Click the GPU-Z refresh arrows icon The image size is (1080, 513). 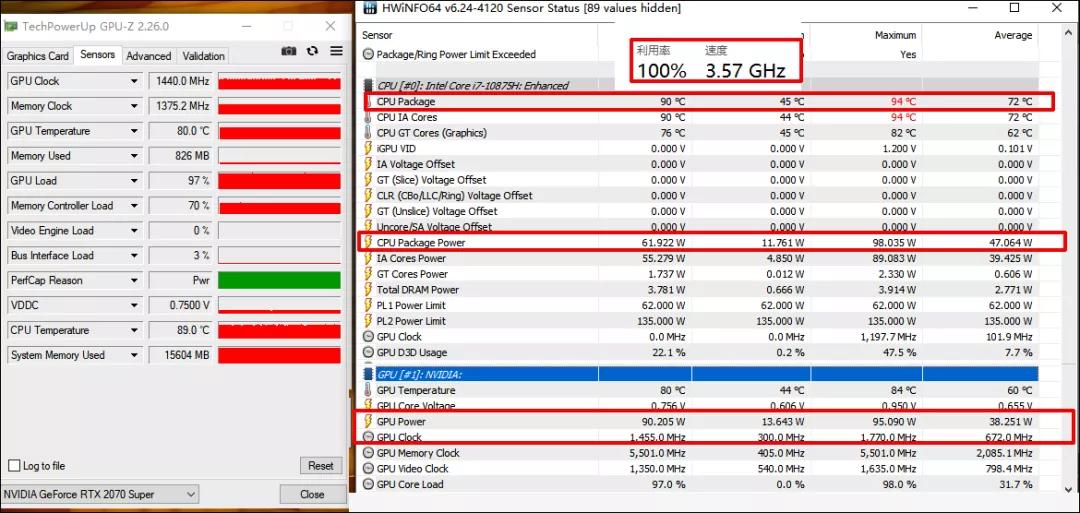point(312,52)
